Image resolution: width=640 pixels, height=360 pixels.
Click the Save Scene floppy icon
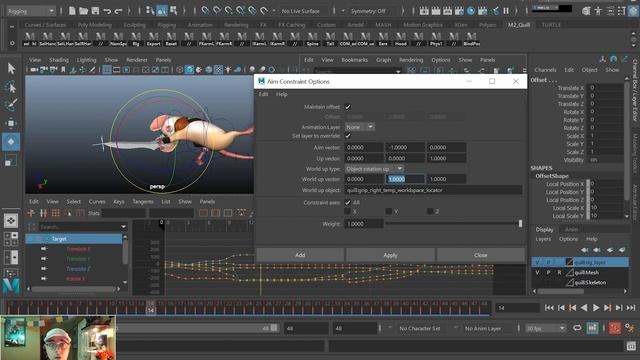95,11
